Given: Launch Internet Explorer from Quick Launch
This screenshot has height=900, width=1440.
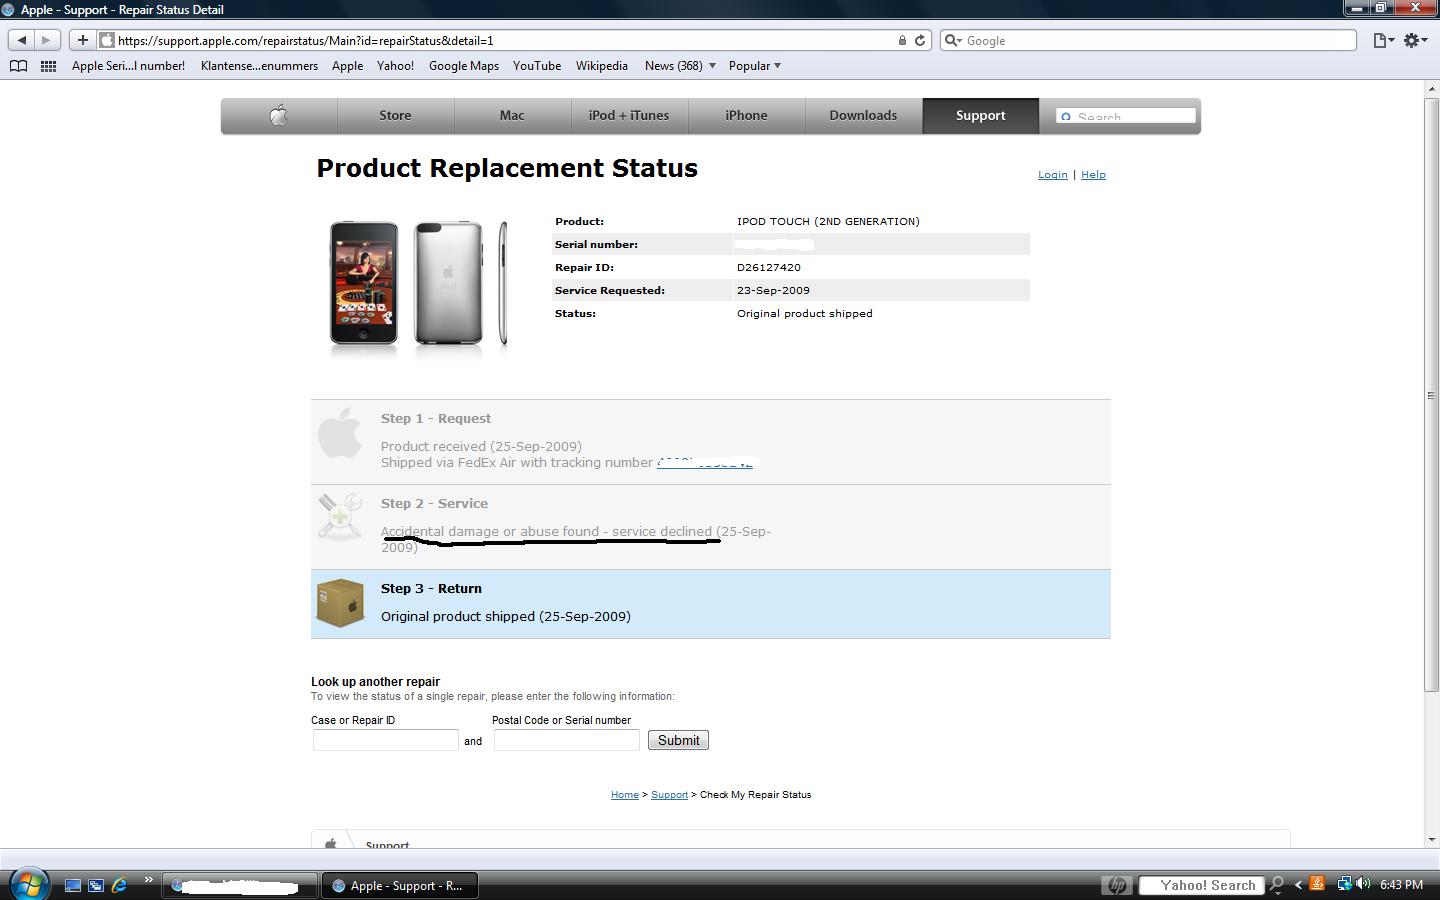Looking at the screenshot, I should coord(120,885).
